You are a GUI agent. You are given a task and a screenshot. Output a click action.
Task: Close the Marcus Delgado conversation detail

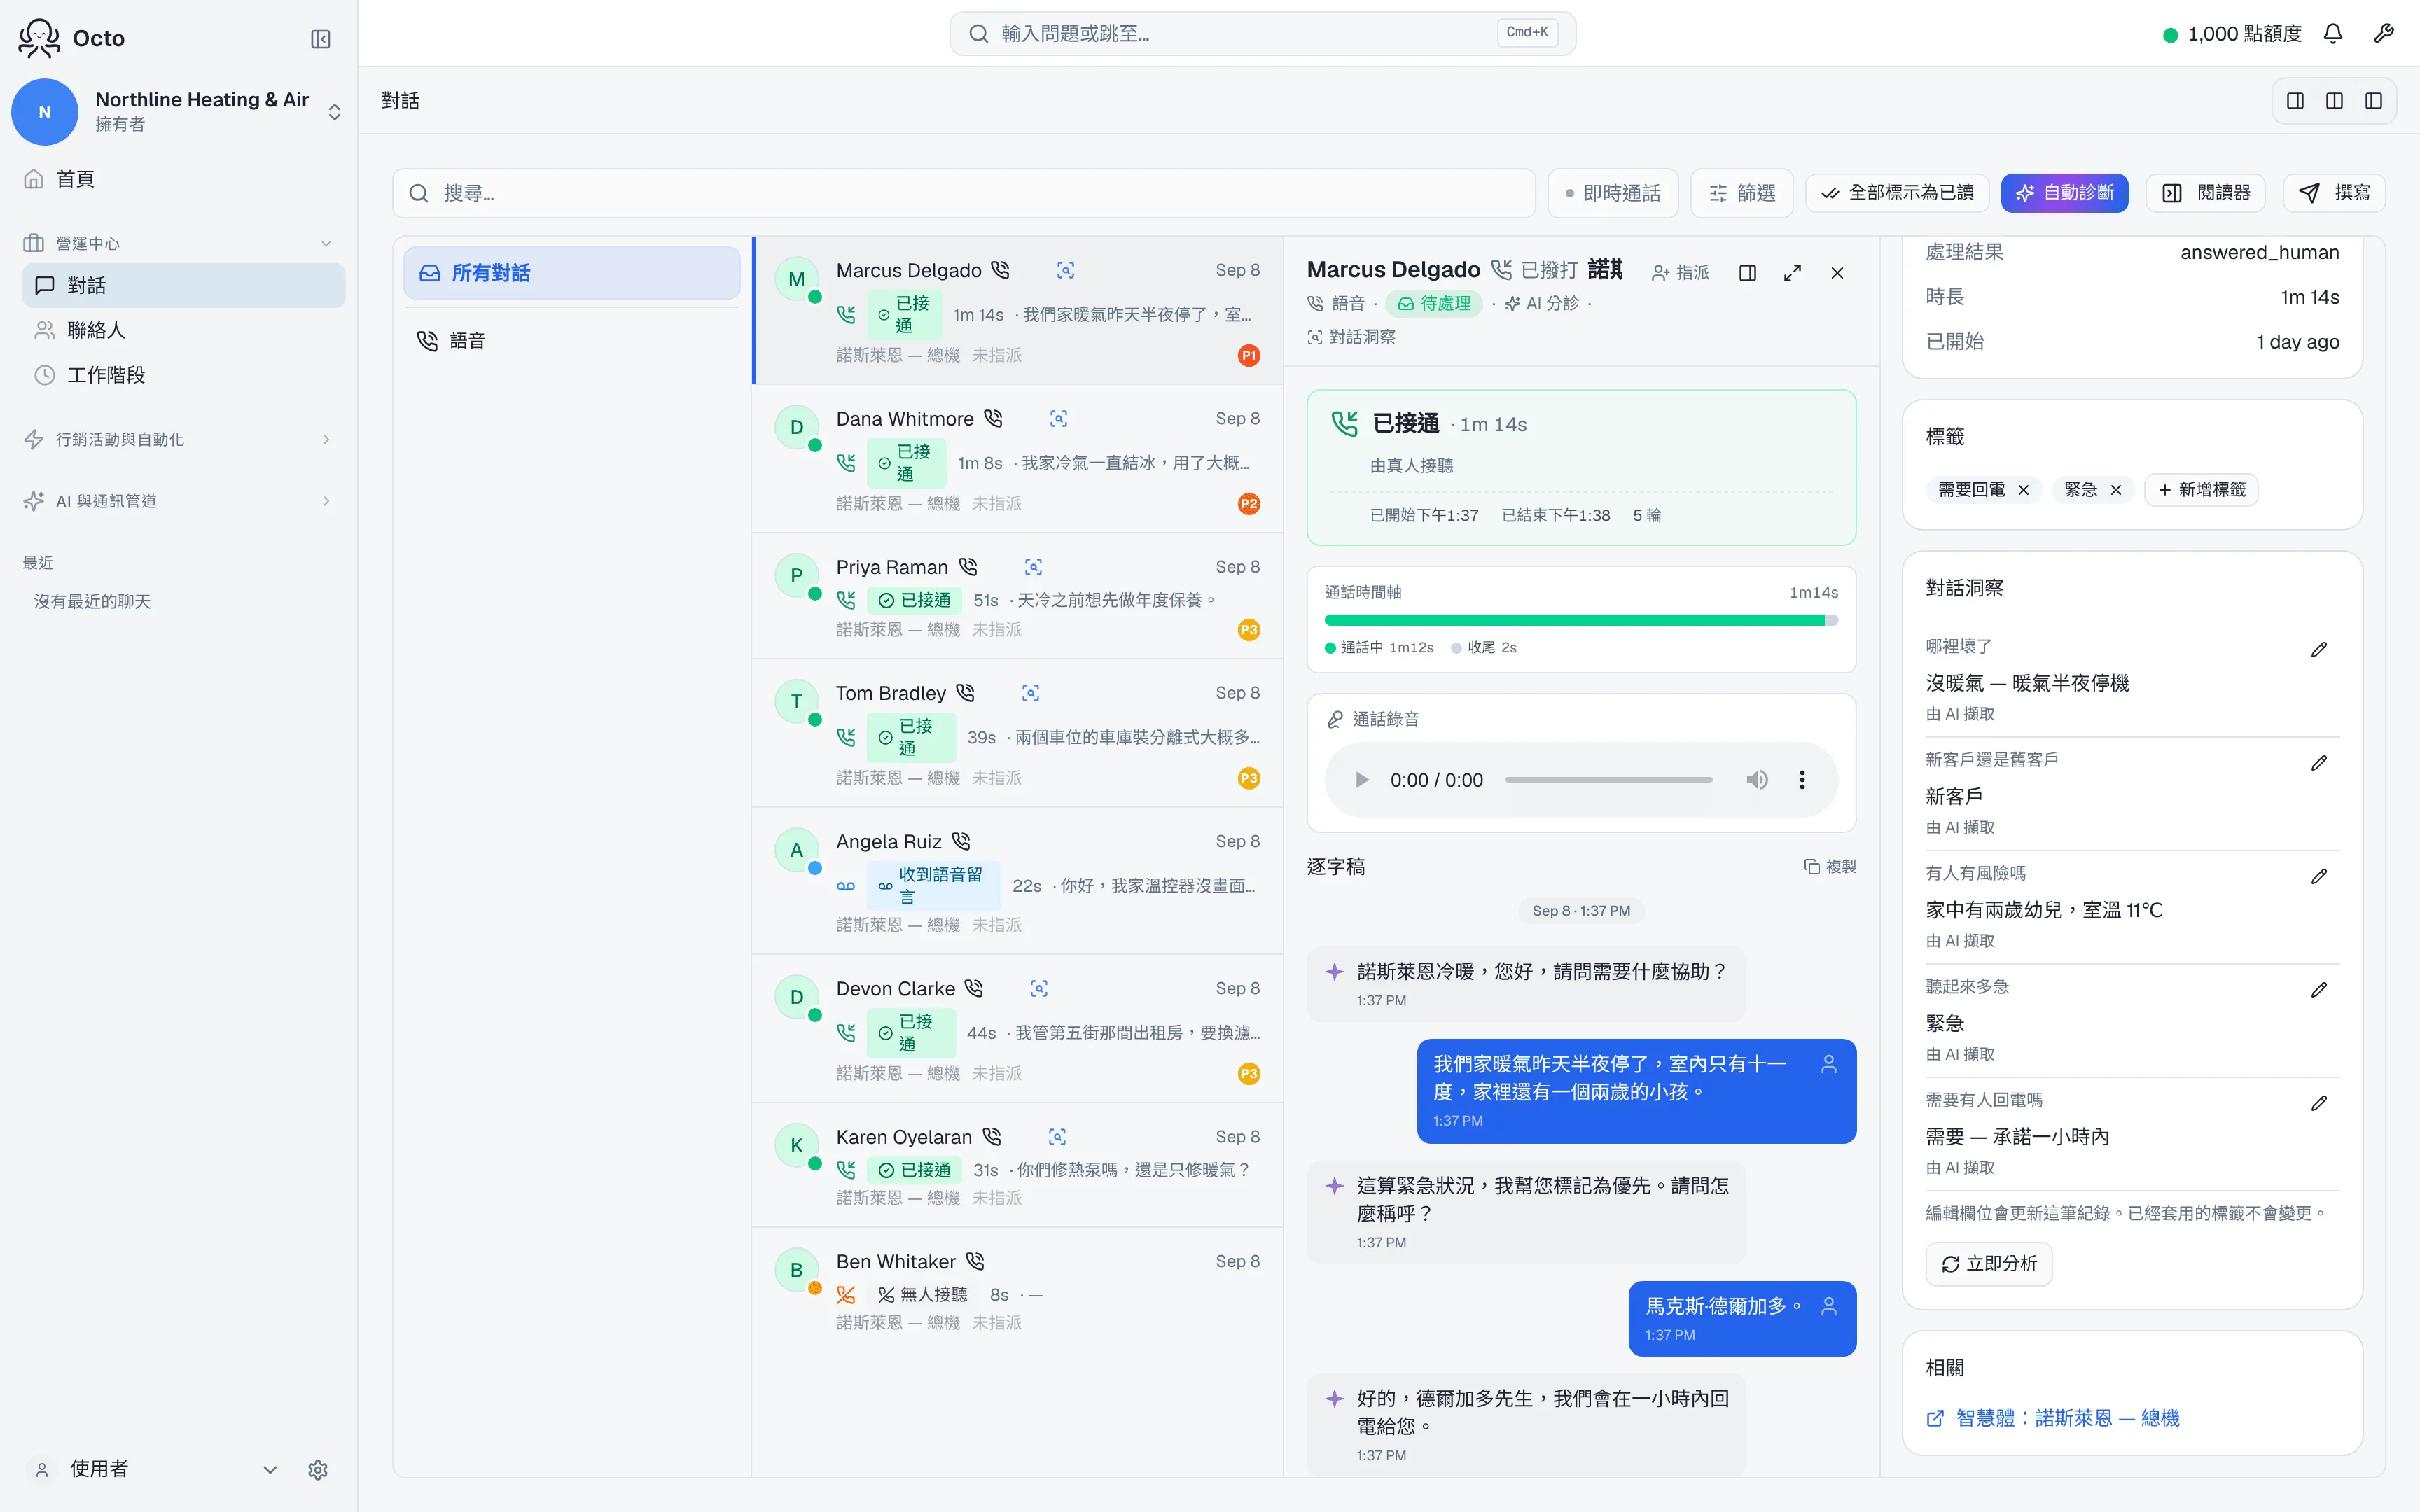(1837, 273)
